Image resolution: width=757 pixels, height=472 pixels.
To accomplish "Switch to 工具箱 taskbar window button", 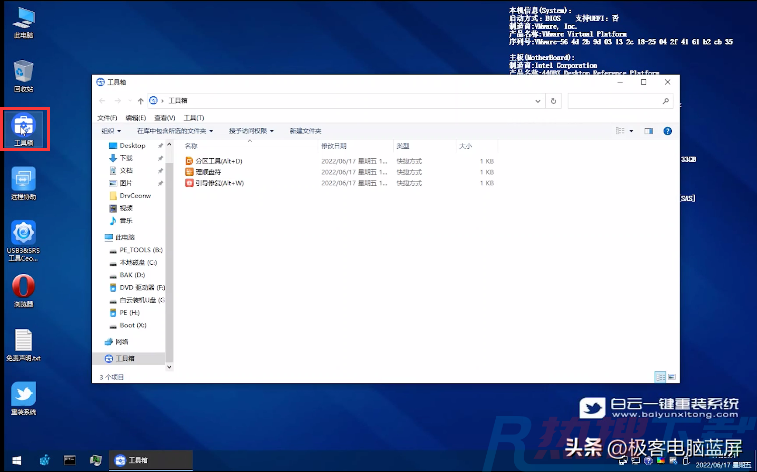I will [151, 460].
